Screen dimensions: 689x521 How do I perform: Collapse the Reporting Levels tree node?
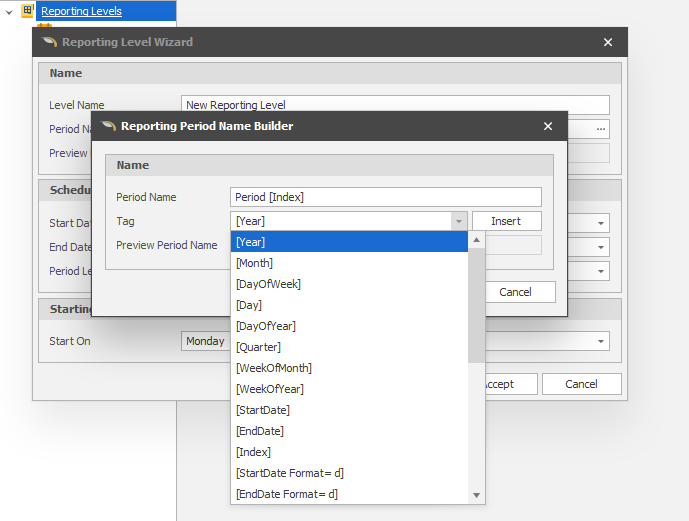tap(10, 11)
